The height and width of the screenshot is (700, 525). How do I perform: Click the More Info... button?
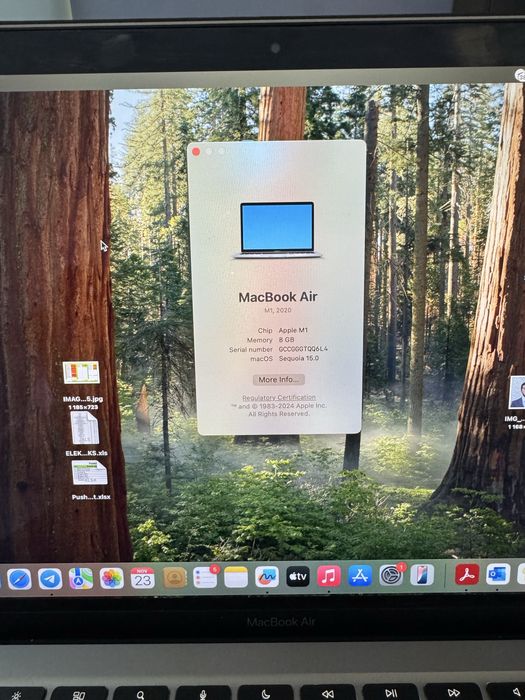click(279, 379)
